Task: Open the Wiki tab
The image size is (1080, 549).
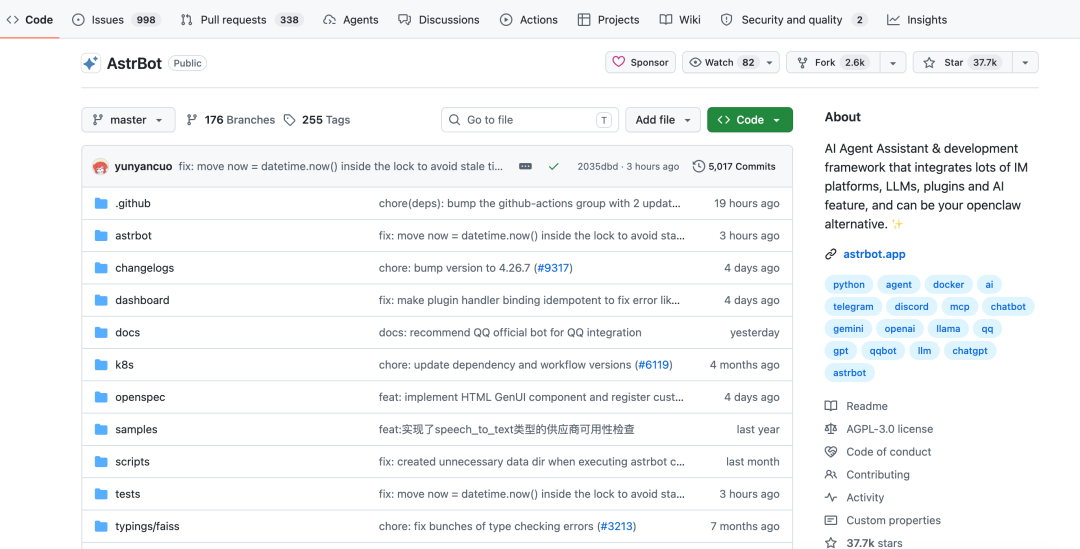Action: click(680, 20)
